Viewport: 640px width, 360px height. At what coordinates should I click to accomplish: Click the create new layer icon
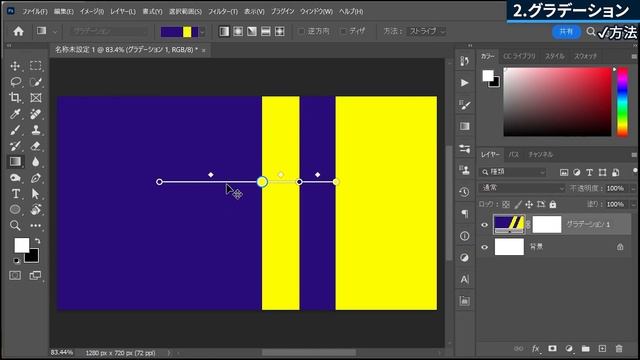click(602, 349)
